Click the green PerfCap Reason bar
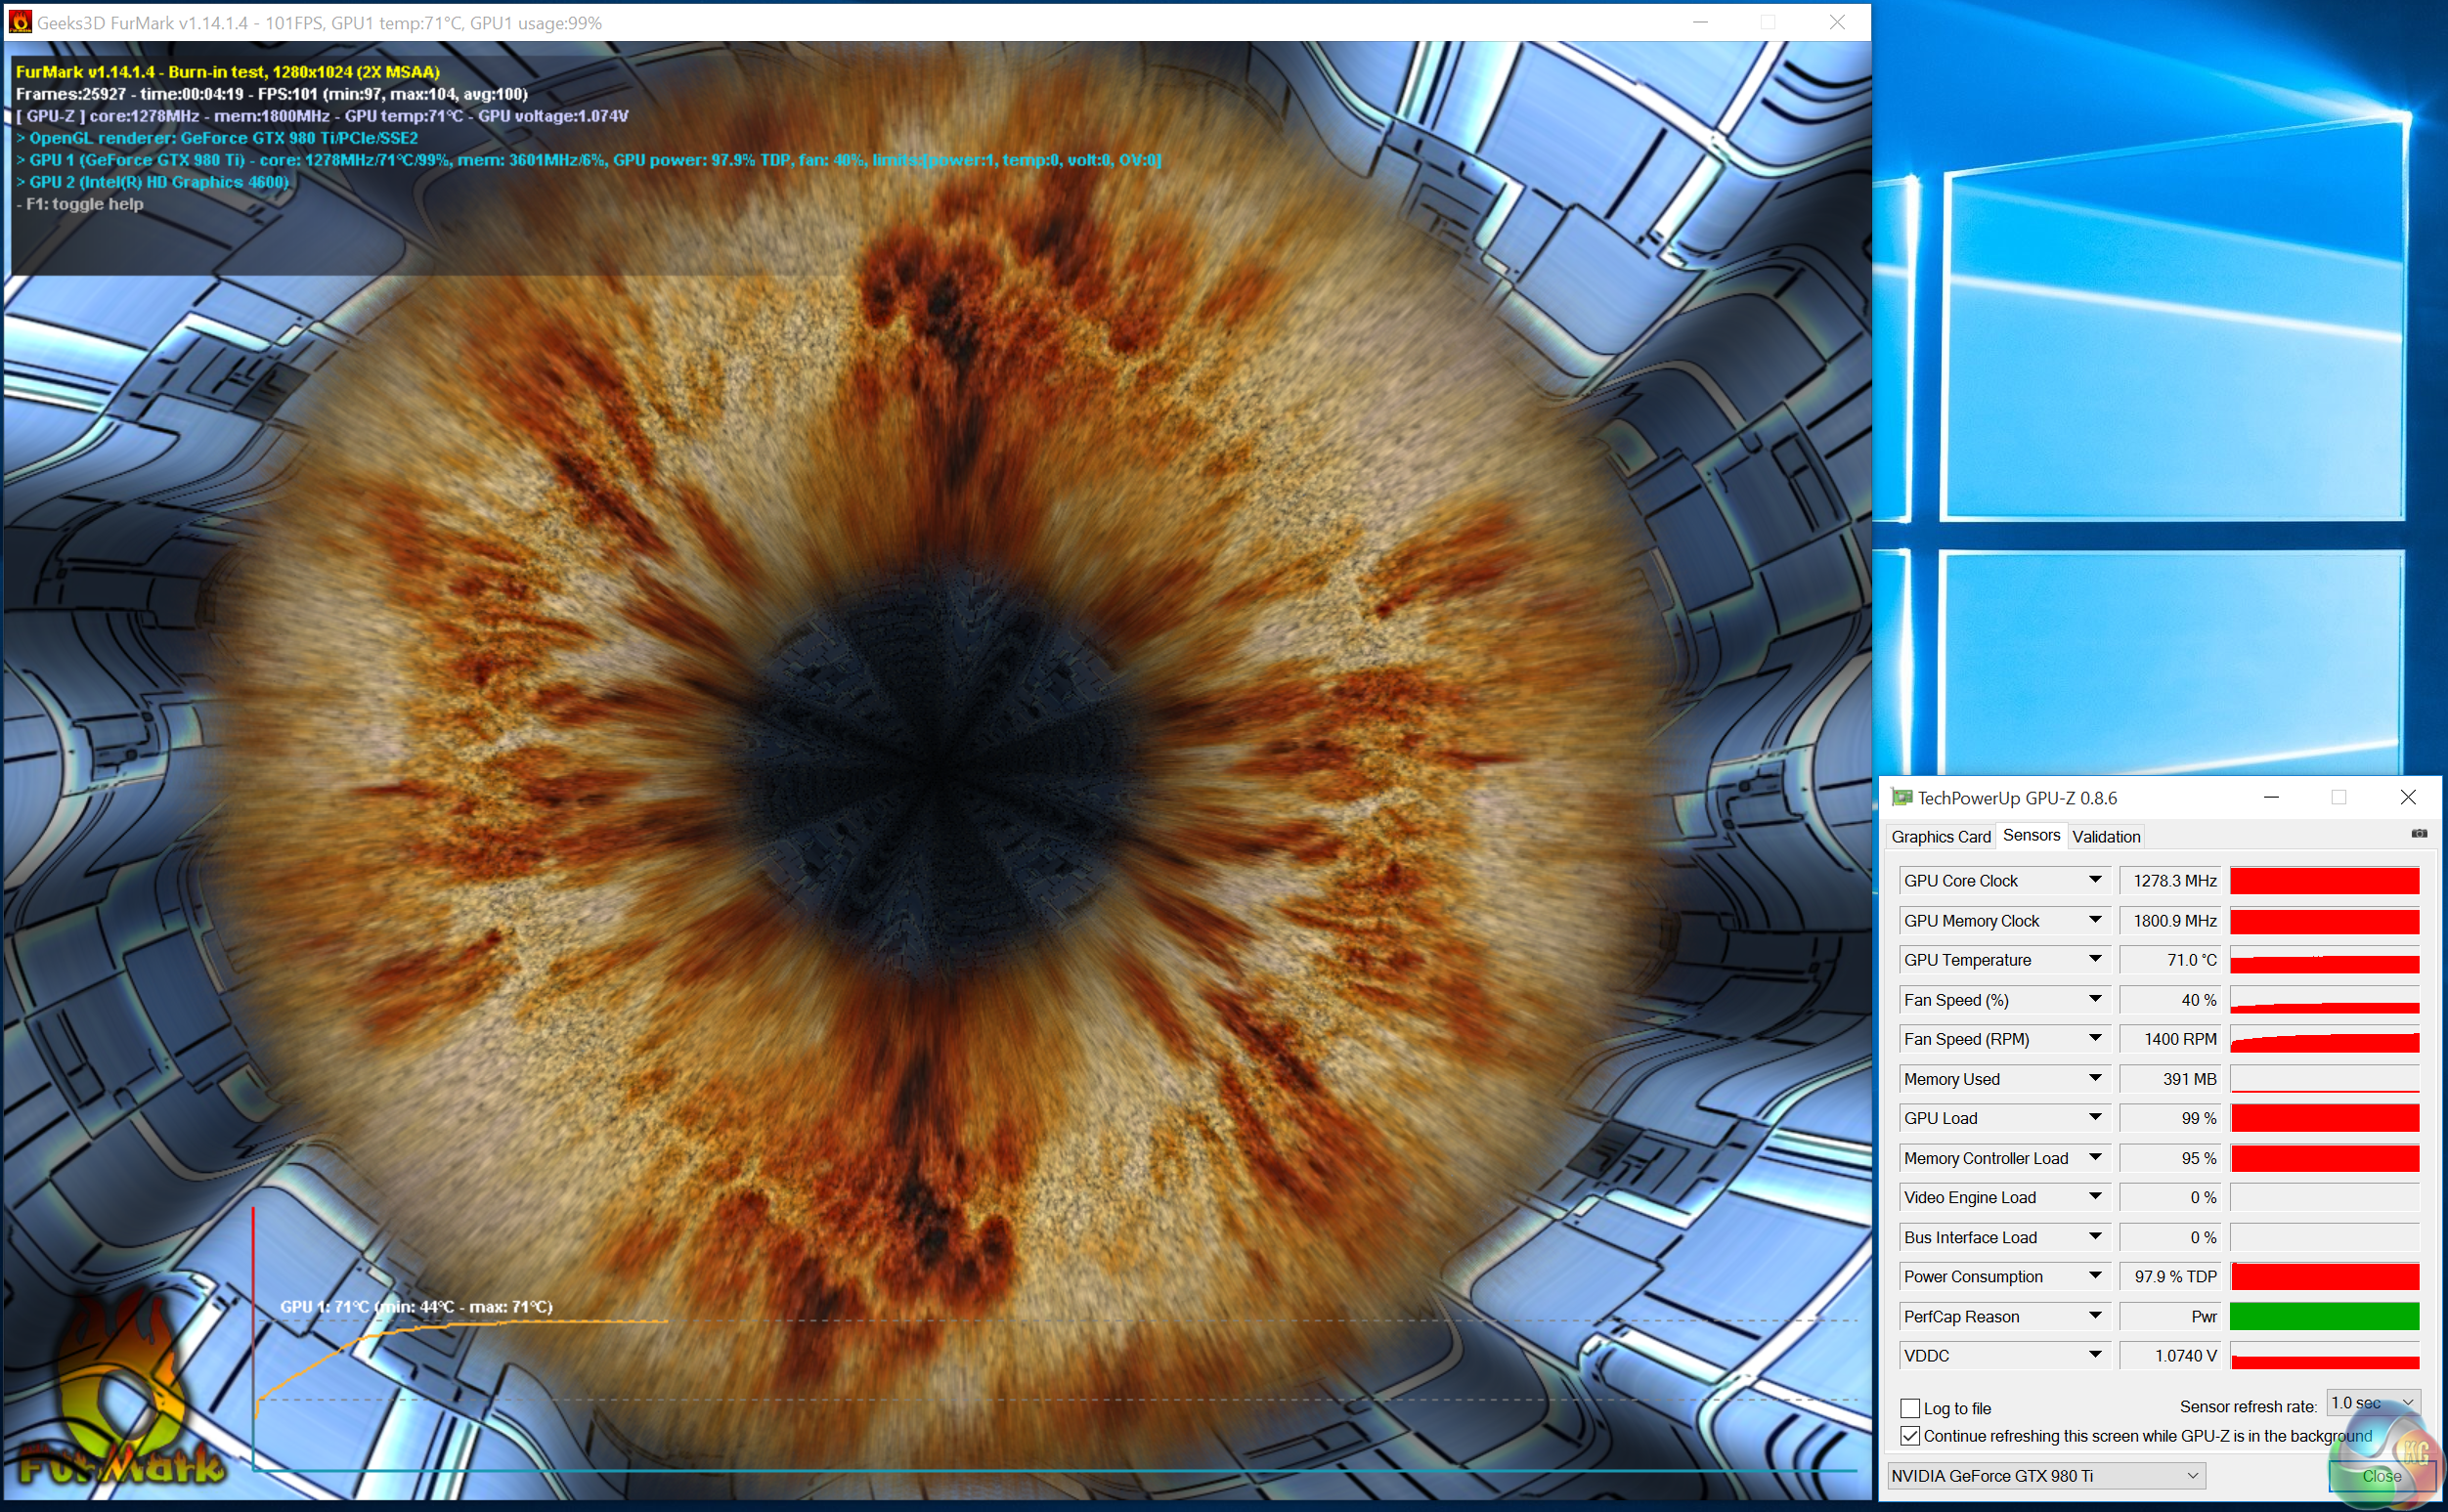The height and width of the screenshot is (1512, 2448). pyautogui.click(x=2324, y=1316)
